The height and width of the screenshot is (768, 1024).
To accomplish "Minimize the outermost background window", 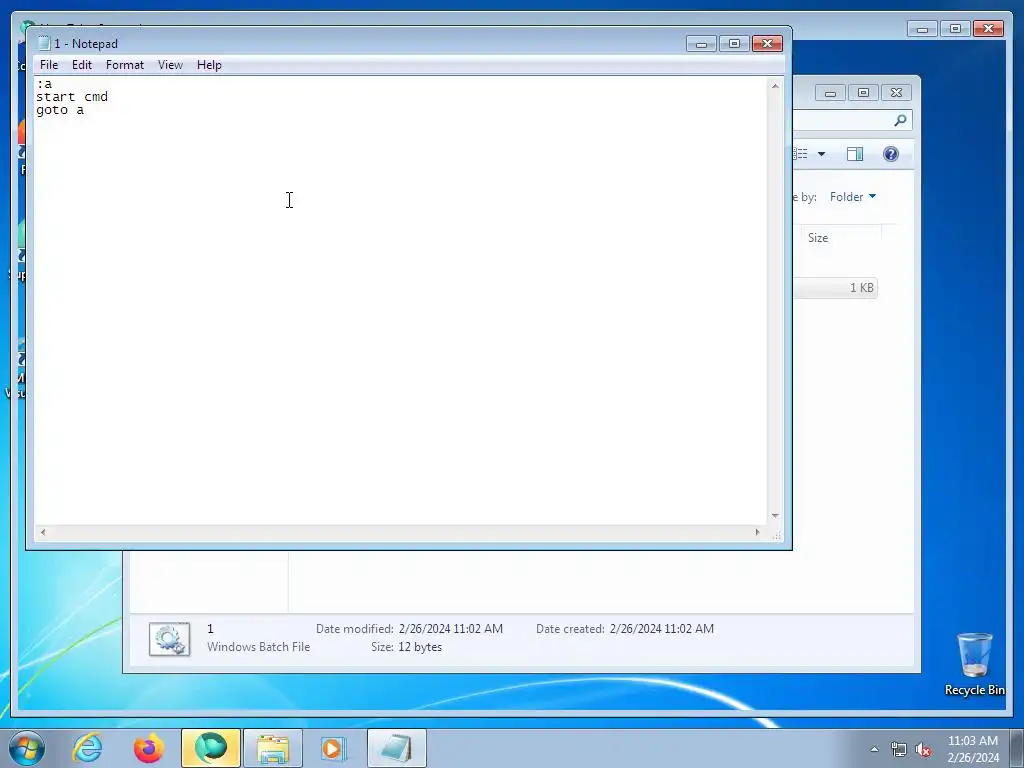I will tap(922, 29).
